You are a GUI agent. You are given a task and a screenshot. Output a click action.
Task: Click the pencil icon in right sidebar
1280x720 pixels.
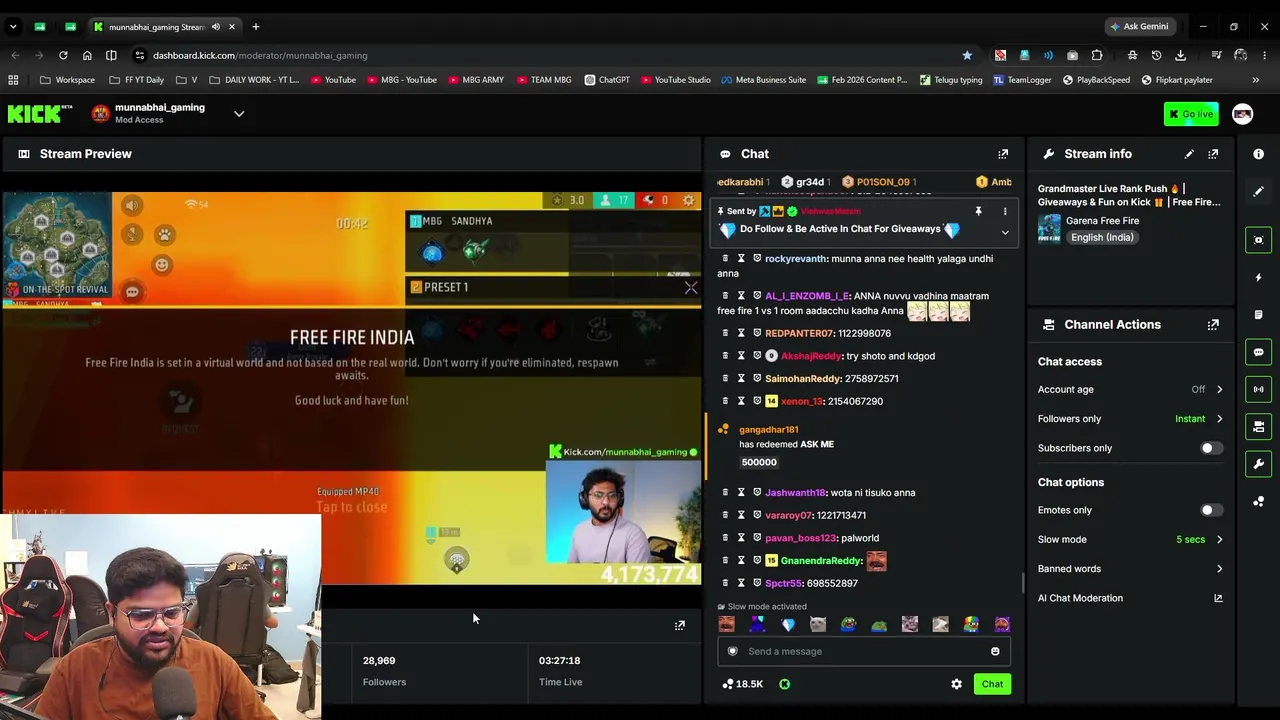(1258, 191)
